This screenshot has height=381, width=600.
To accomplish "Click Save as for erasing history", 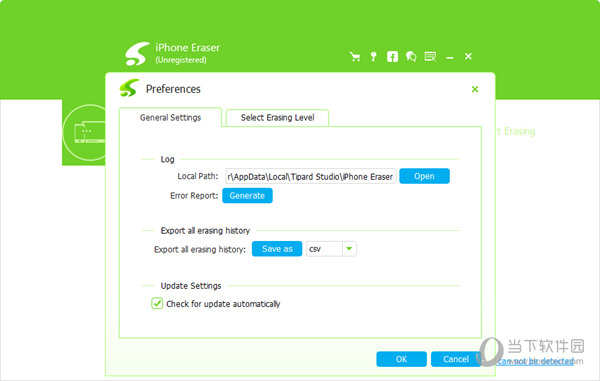I will (277, 249).
